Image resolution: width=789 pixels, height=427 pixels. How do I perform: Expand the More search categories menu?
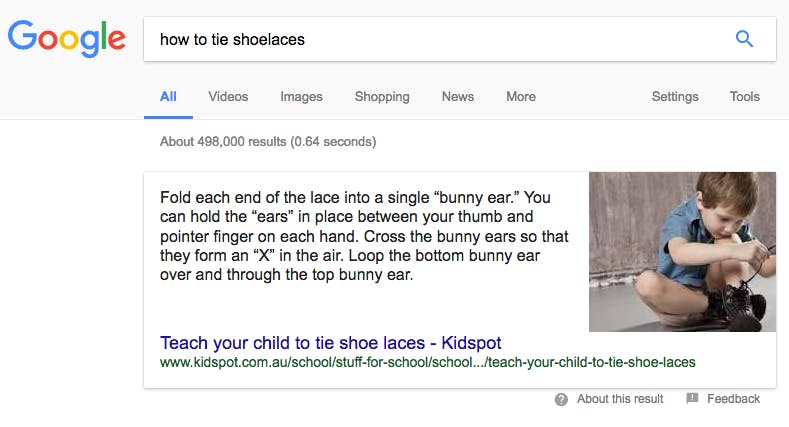521,97
